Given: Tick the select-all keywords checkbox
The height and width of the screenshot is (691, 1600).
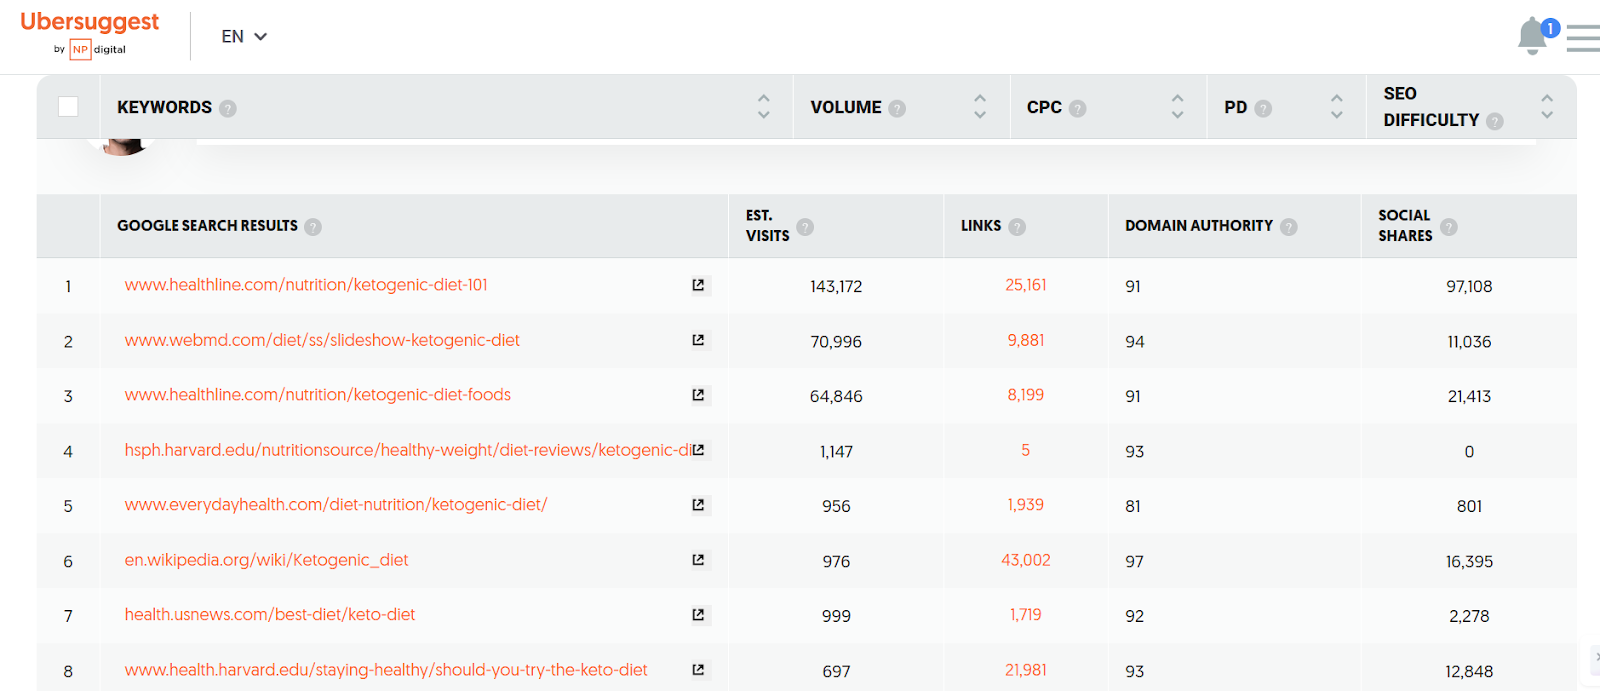Looking at the screenshot, I should [68, 106].
